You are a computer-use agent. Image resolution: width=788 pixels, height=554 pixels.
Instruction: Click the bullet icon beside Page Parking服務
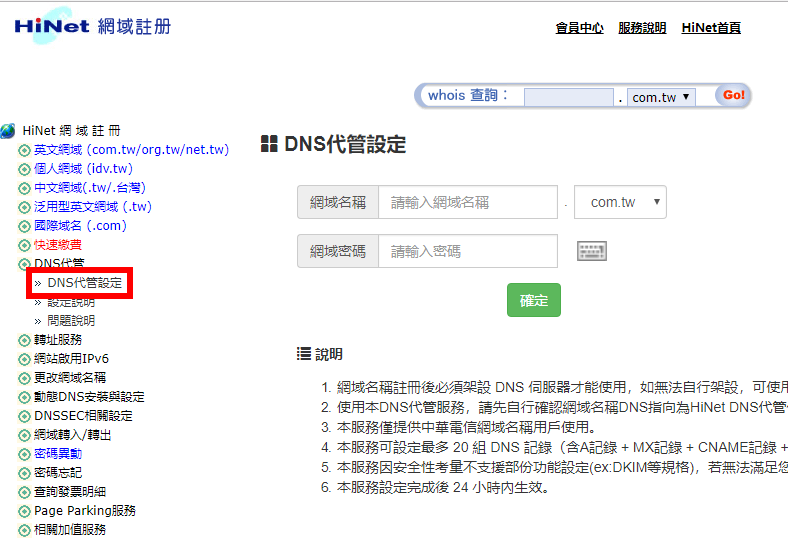[24, 511]
